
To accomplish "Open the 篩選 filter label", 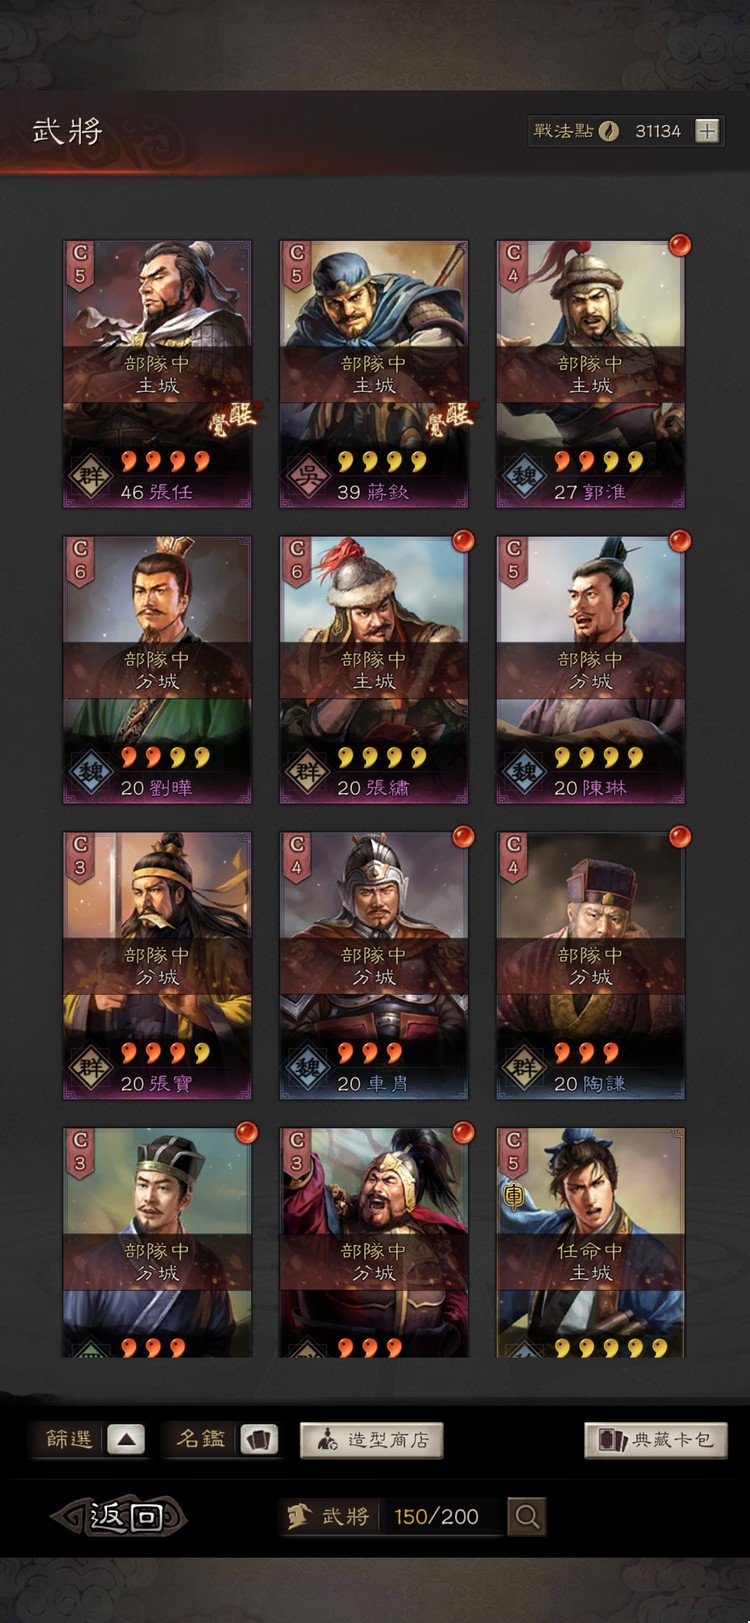I will pyautogui.click(x=69, y=1440).
